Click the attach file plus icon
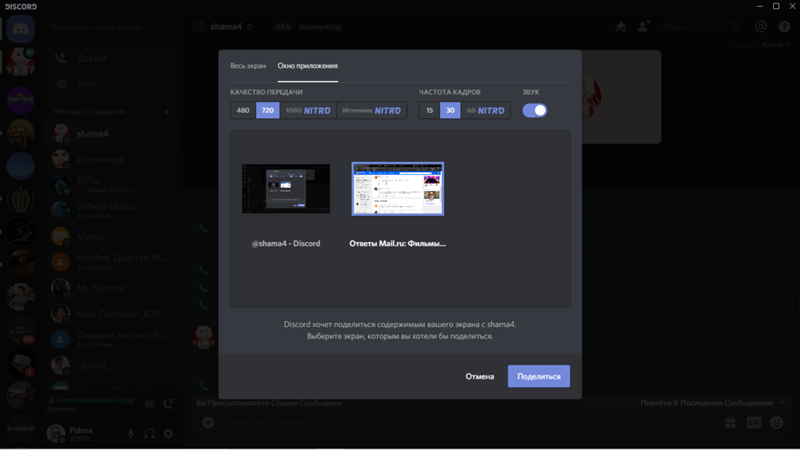Image resolution: width=800 pixels, height=450 pixels. pyautogui.click(x=208, y=422)
